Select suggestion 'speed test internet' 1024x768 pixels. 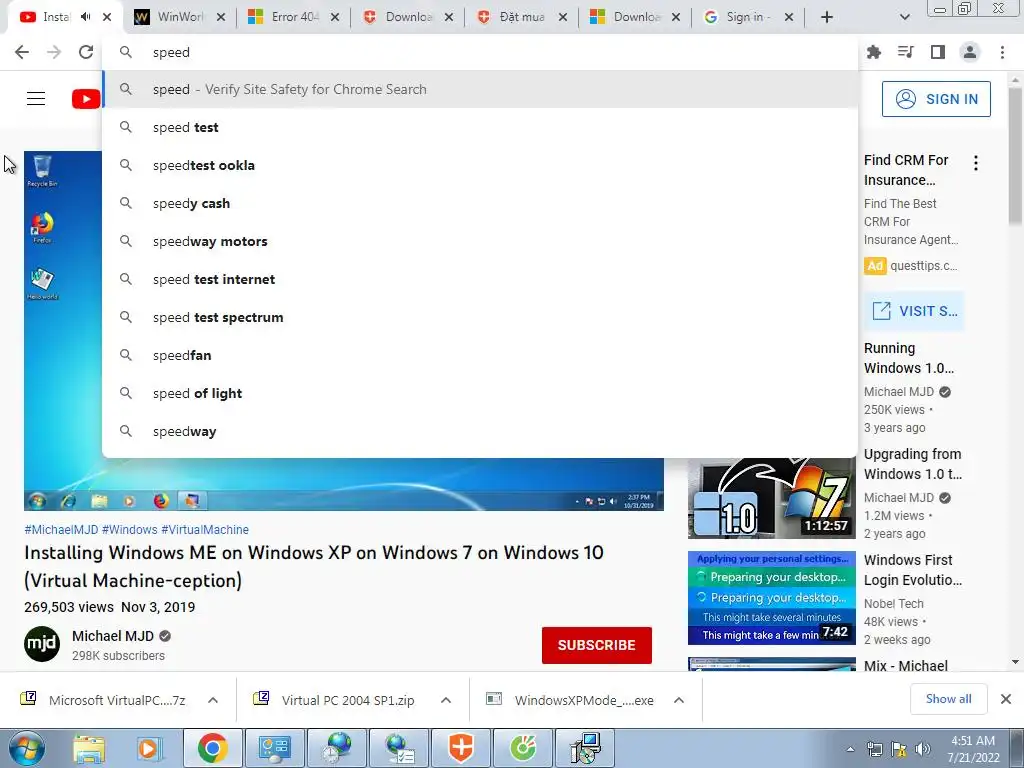click(480, 279)
